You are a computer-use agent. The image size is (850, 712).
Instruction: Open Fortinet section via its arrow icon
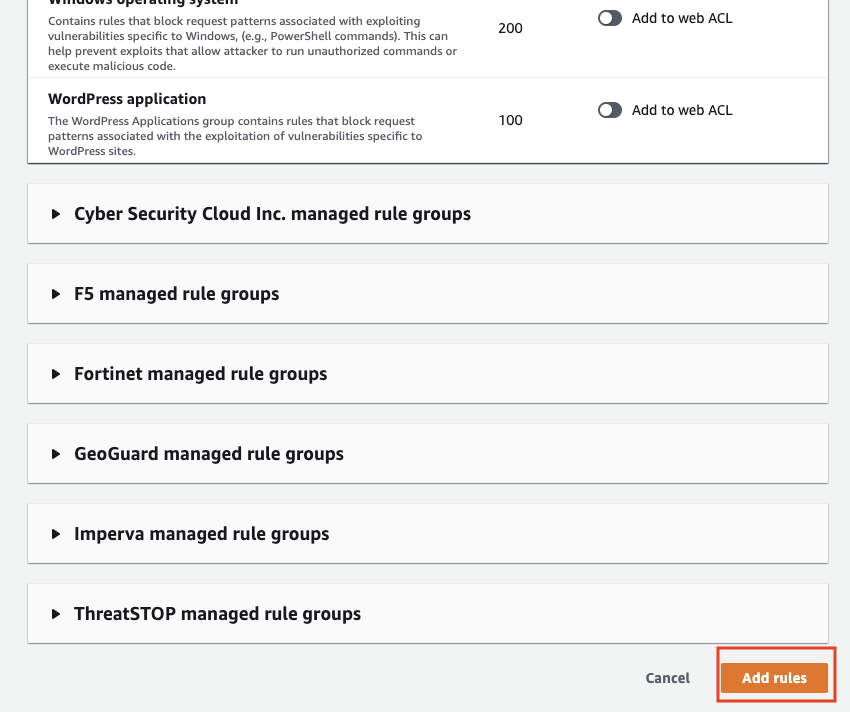click(x=56, y=374)
